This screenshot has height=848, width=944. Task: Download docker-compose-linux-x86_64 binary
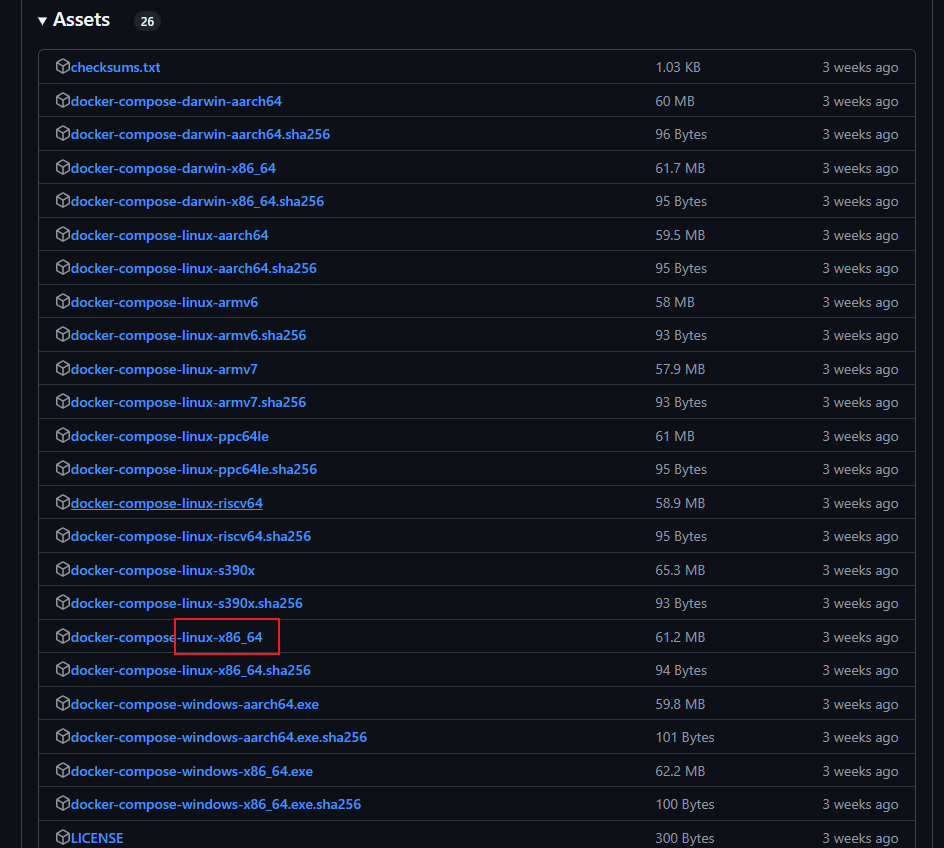167,637
